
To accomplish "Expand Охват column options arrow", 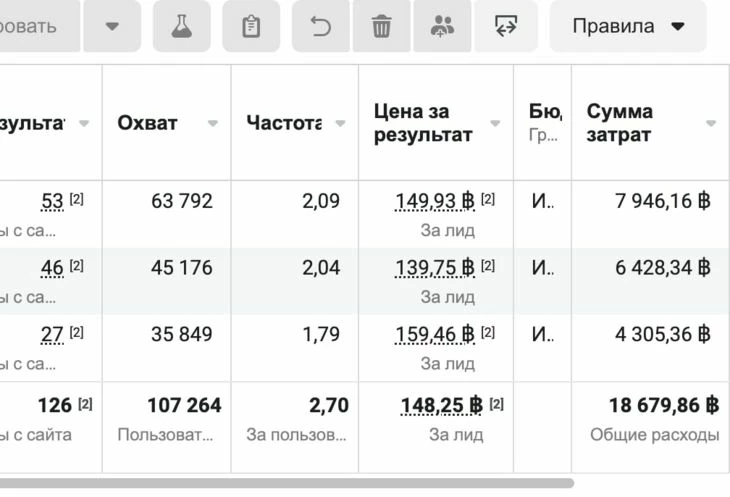I will [x=212, y=124].
